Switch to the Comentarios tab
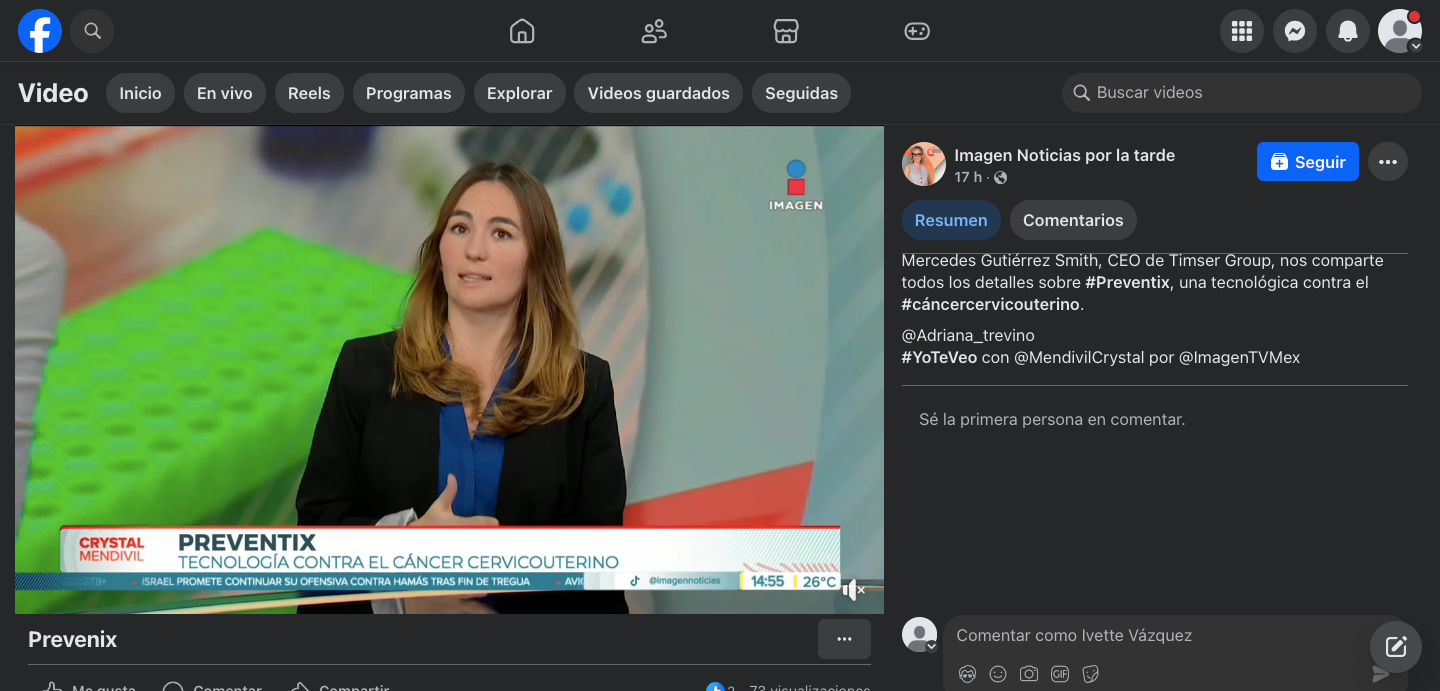This screenshot has width=1440, height=691. coord(1073,220)
